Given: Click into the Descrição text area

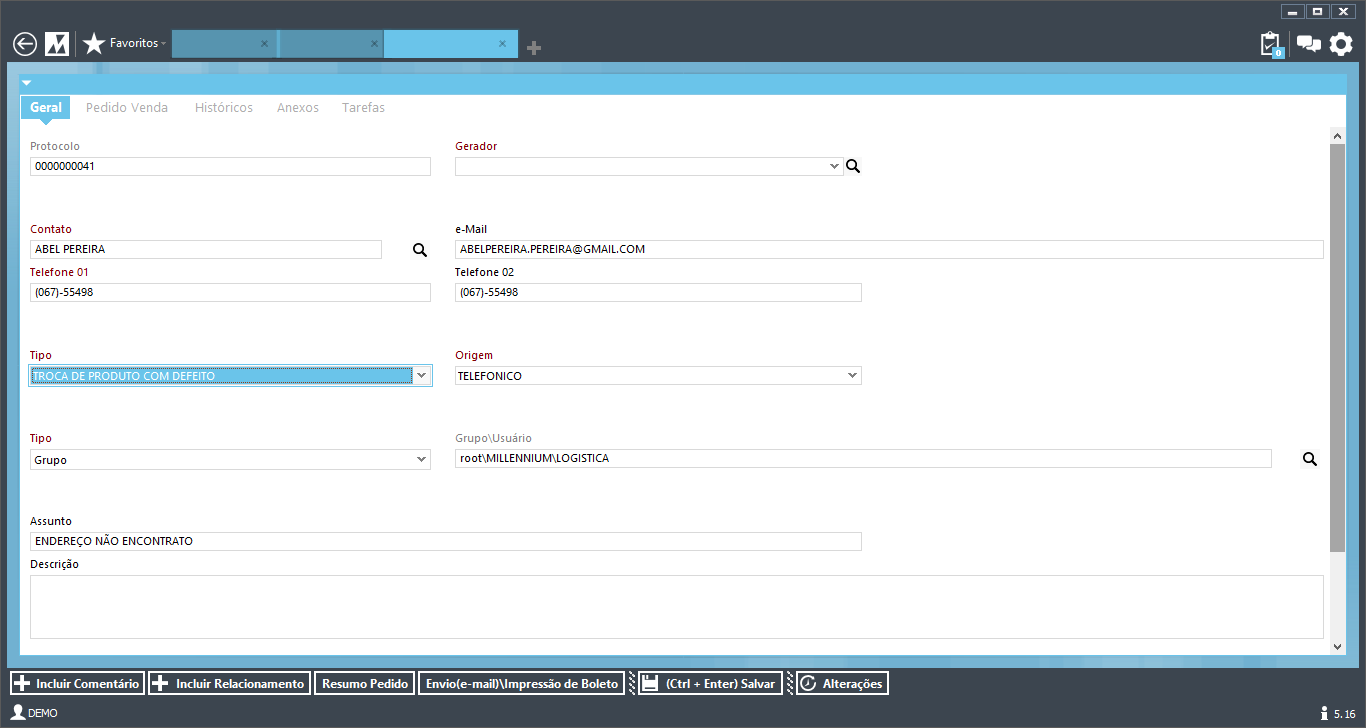Looking at the screenshot, I should coord(676,606).
